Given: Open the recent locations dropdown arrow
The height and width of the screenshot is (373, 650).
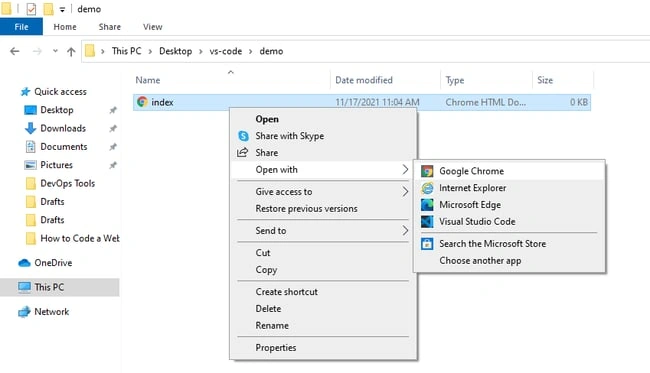Looking at the screenshot, I should [55, 51].
